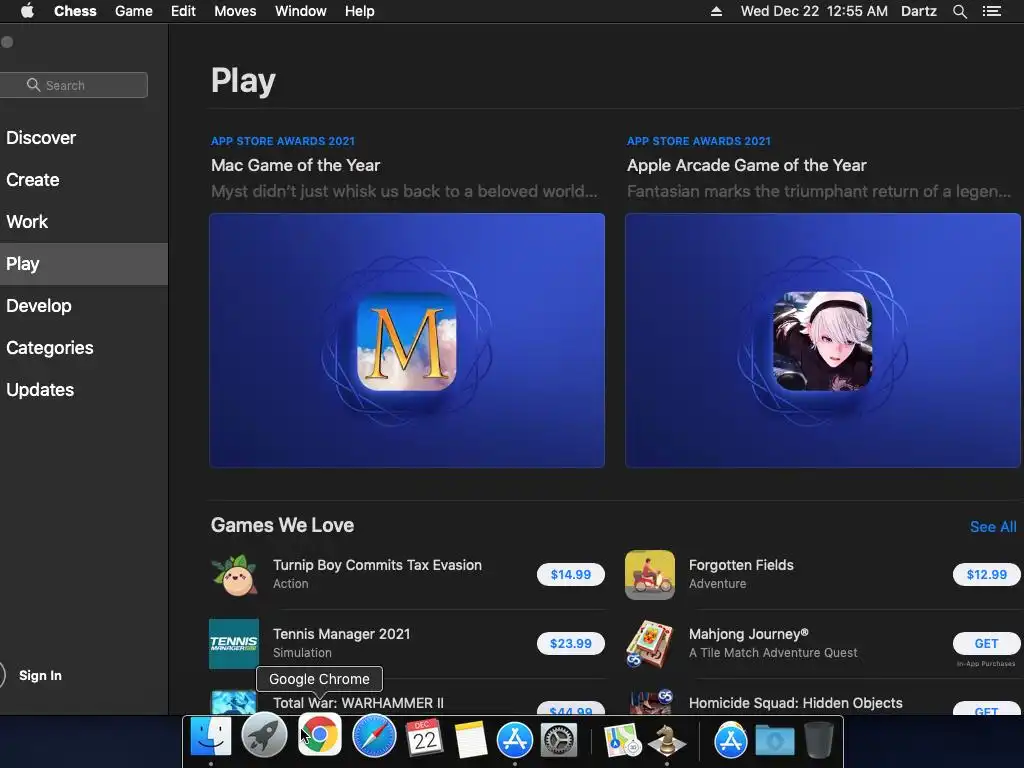Open Turnip Boy Commits Tax Evasion icon
The width and height of the screenshot is (1024, 768).
coord(234,575)
